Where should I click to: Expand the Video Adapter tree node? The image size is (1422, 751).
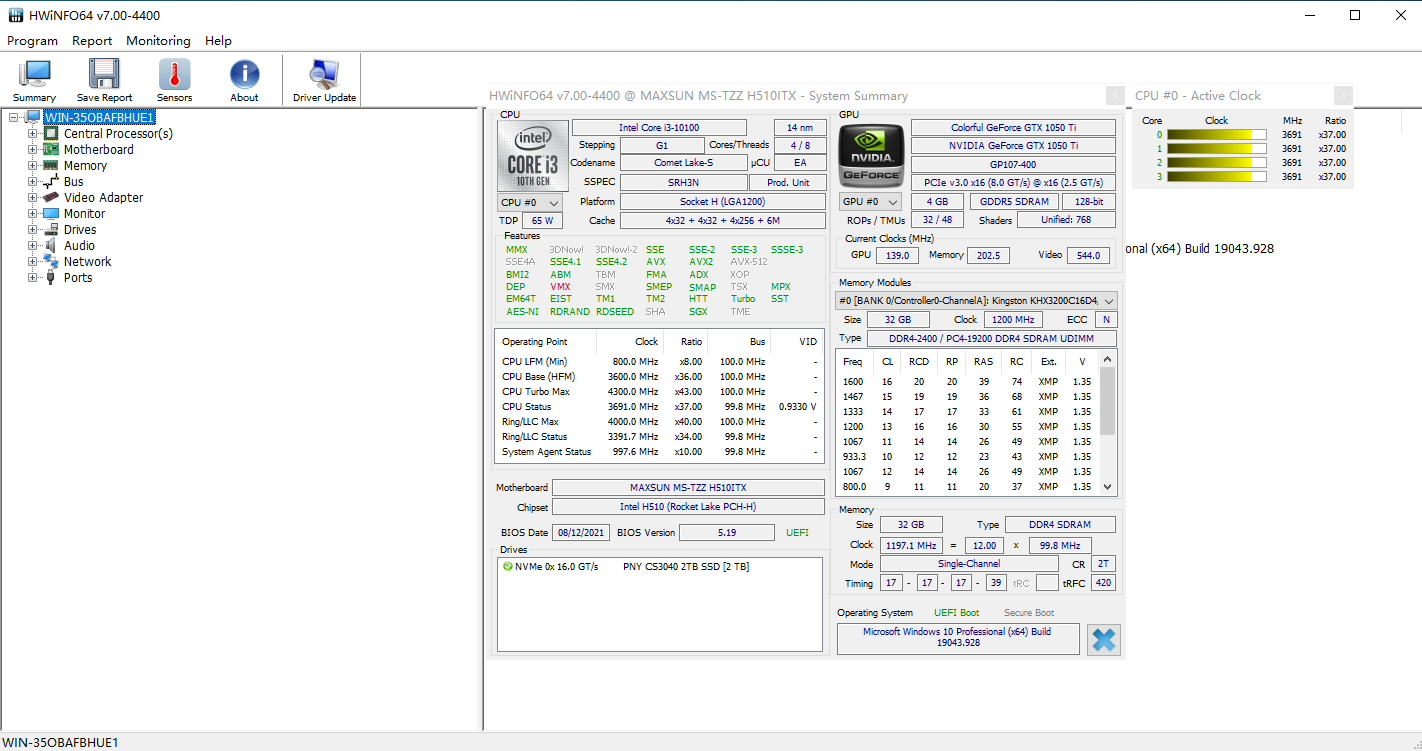click(x=33, y=198)
